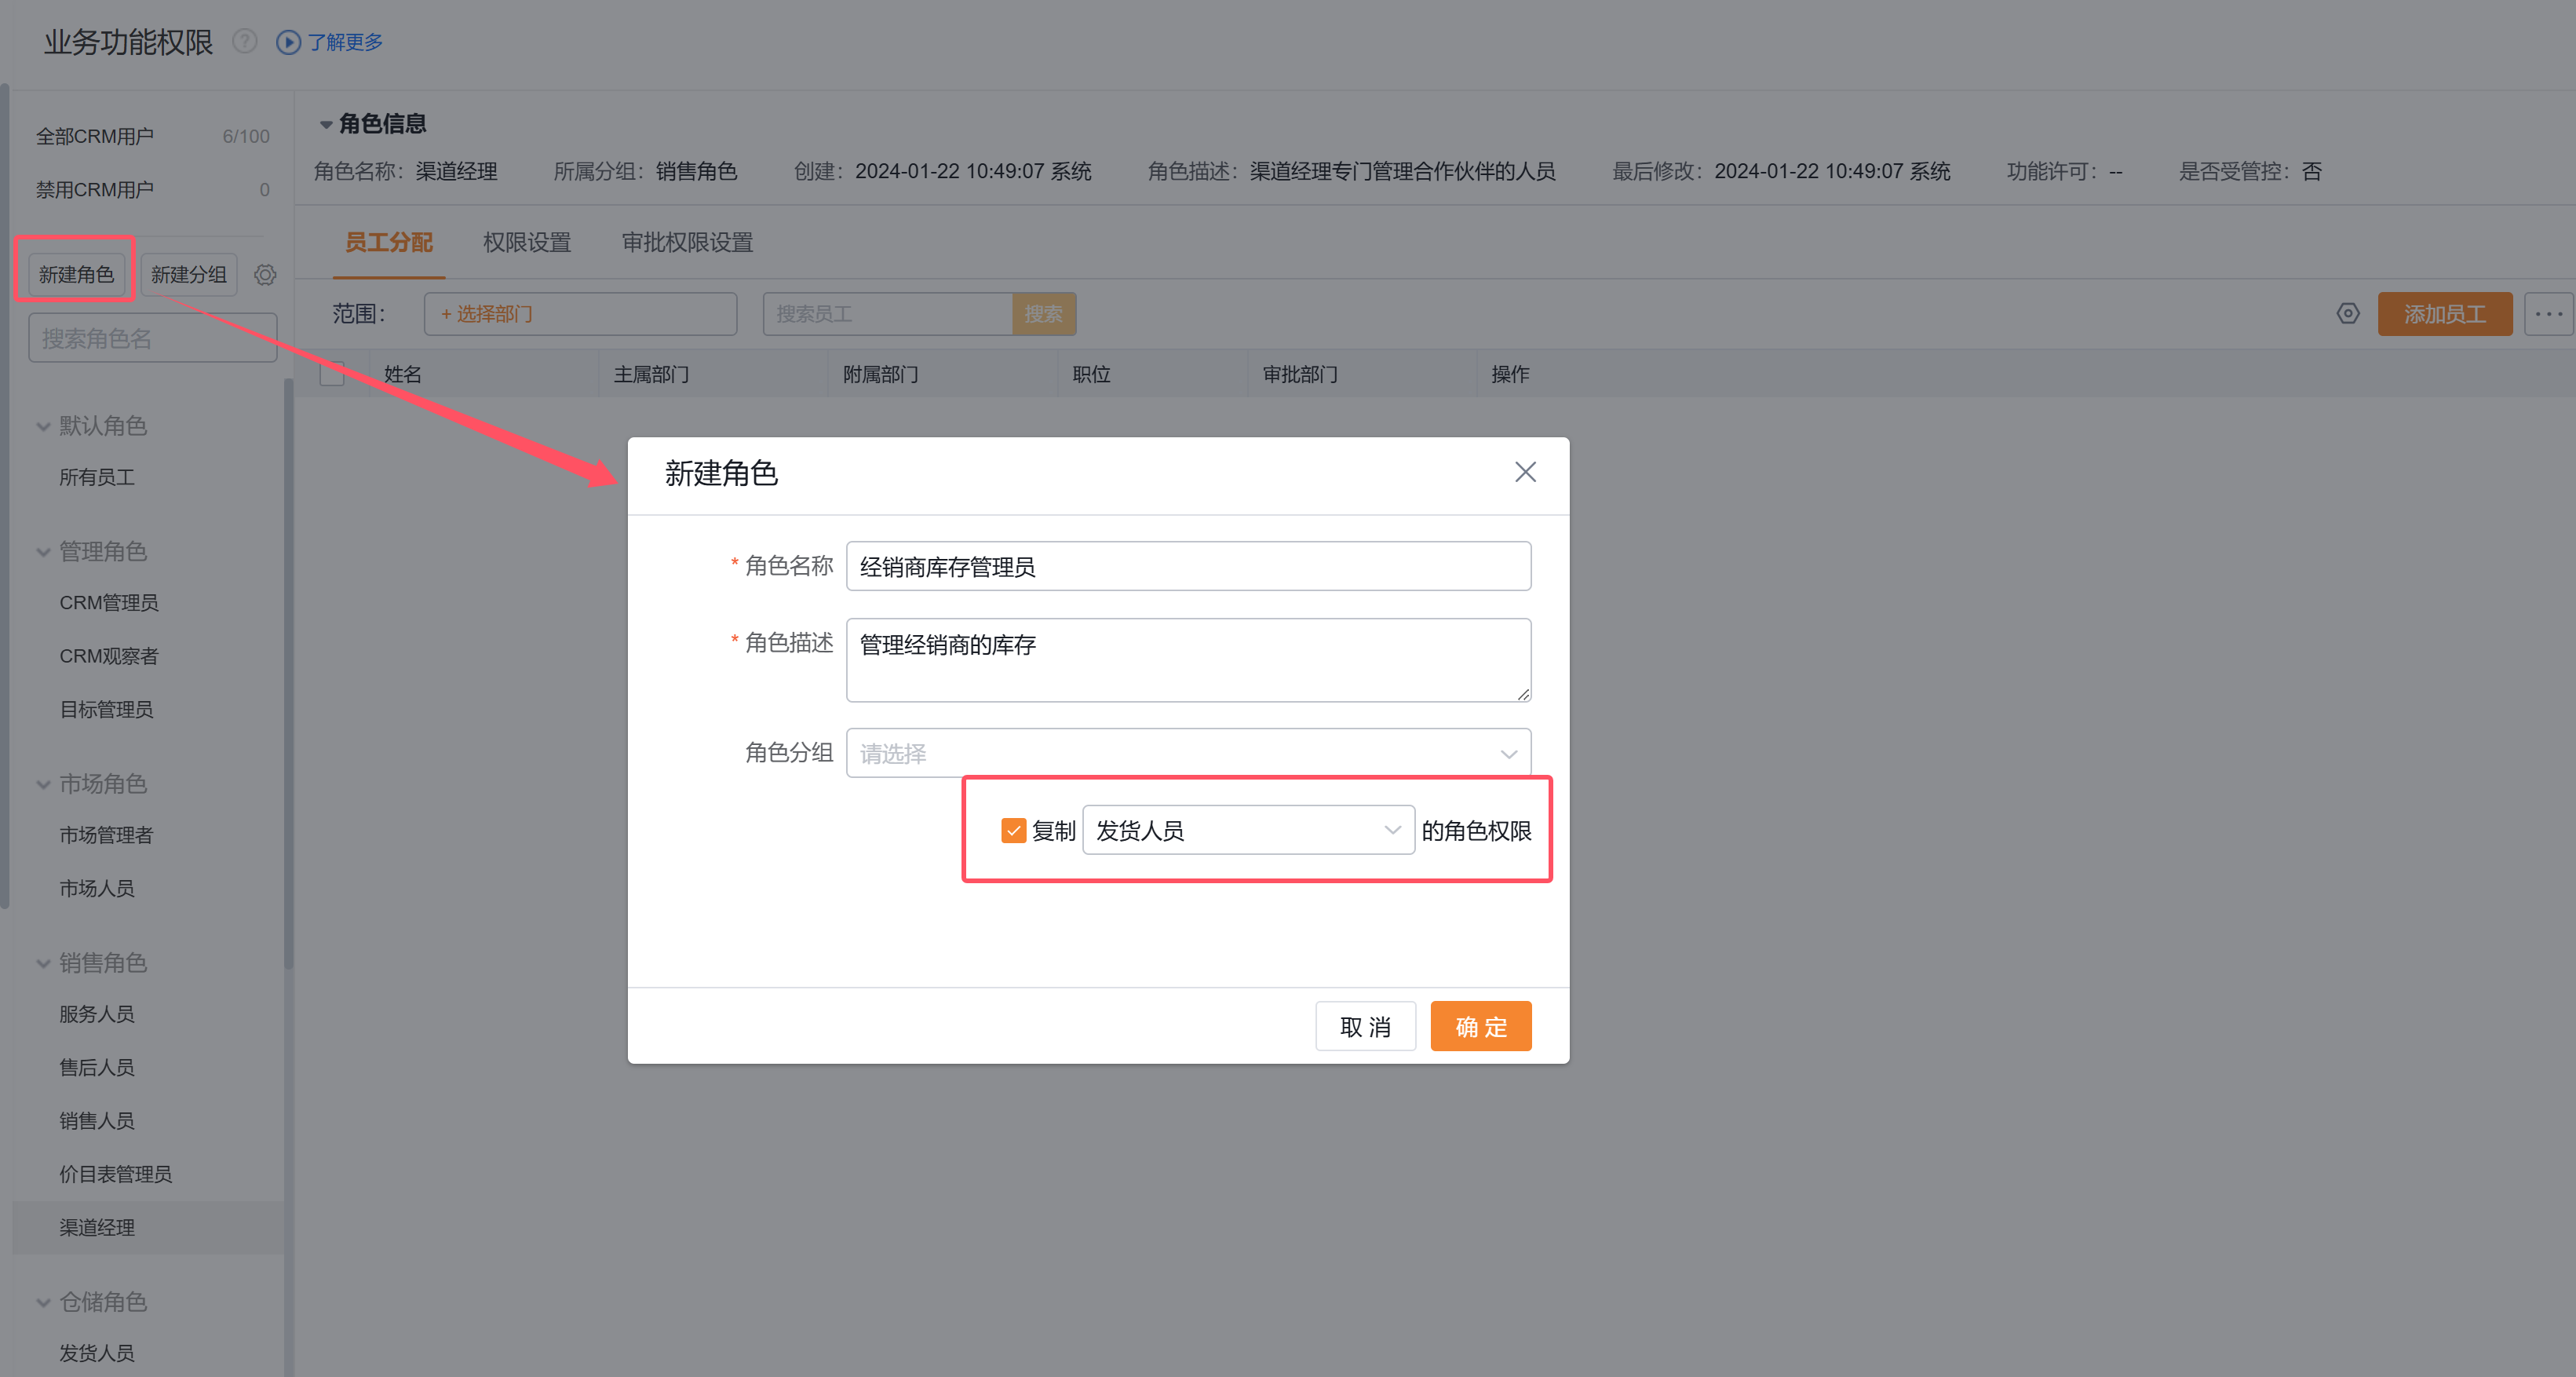Open role settings gear next to 新建分组
Image resolution: width=2576 pixels, height=1377 pixels.
(265, 274)
